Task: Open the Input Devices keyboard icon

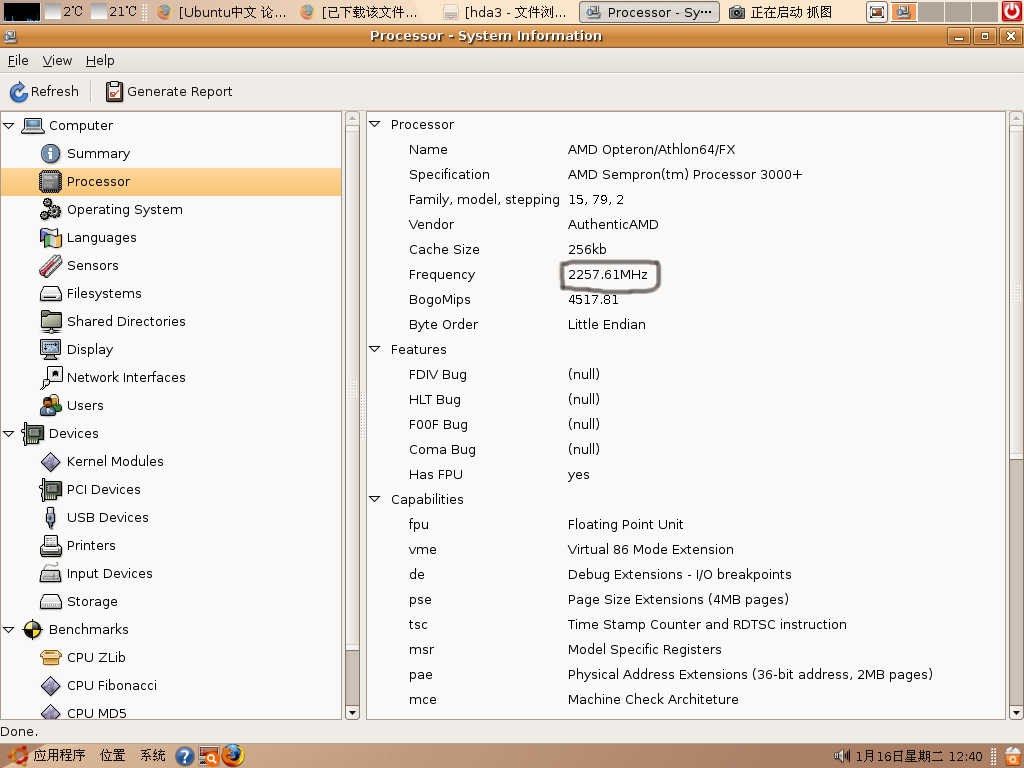Action: click(50, 573)
